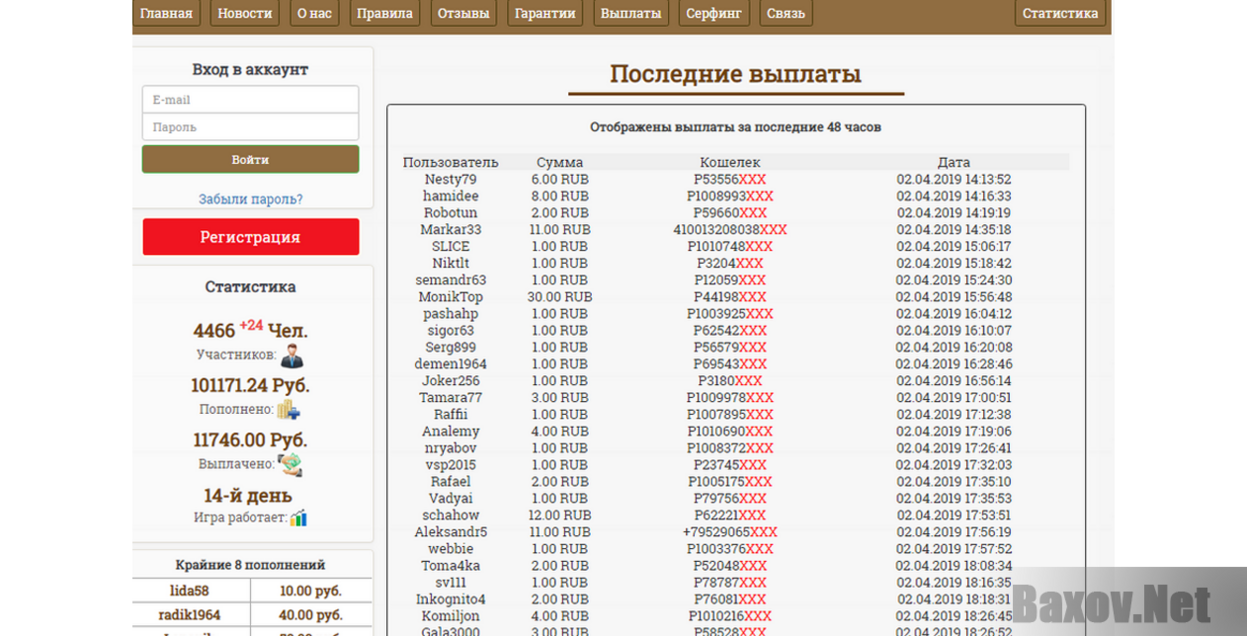Image resolution: width=1247 pixels, height=636 pixels.
Task: Focus the Пароль password field
Action: point(250,127)
